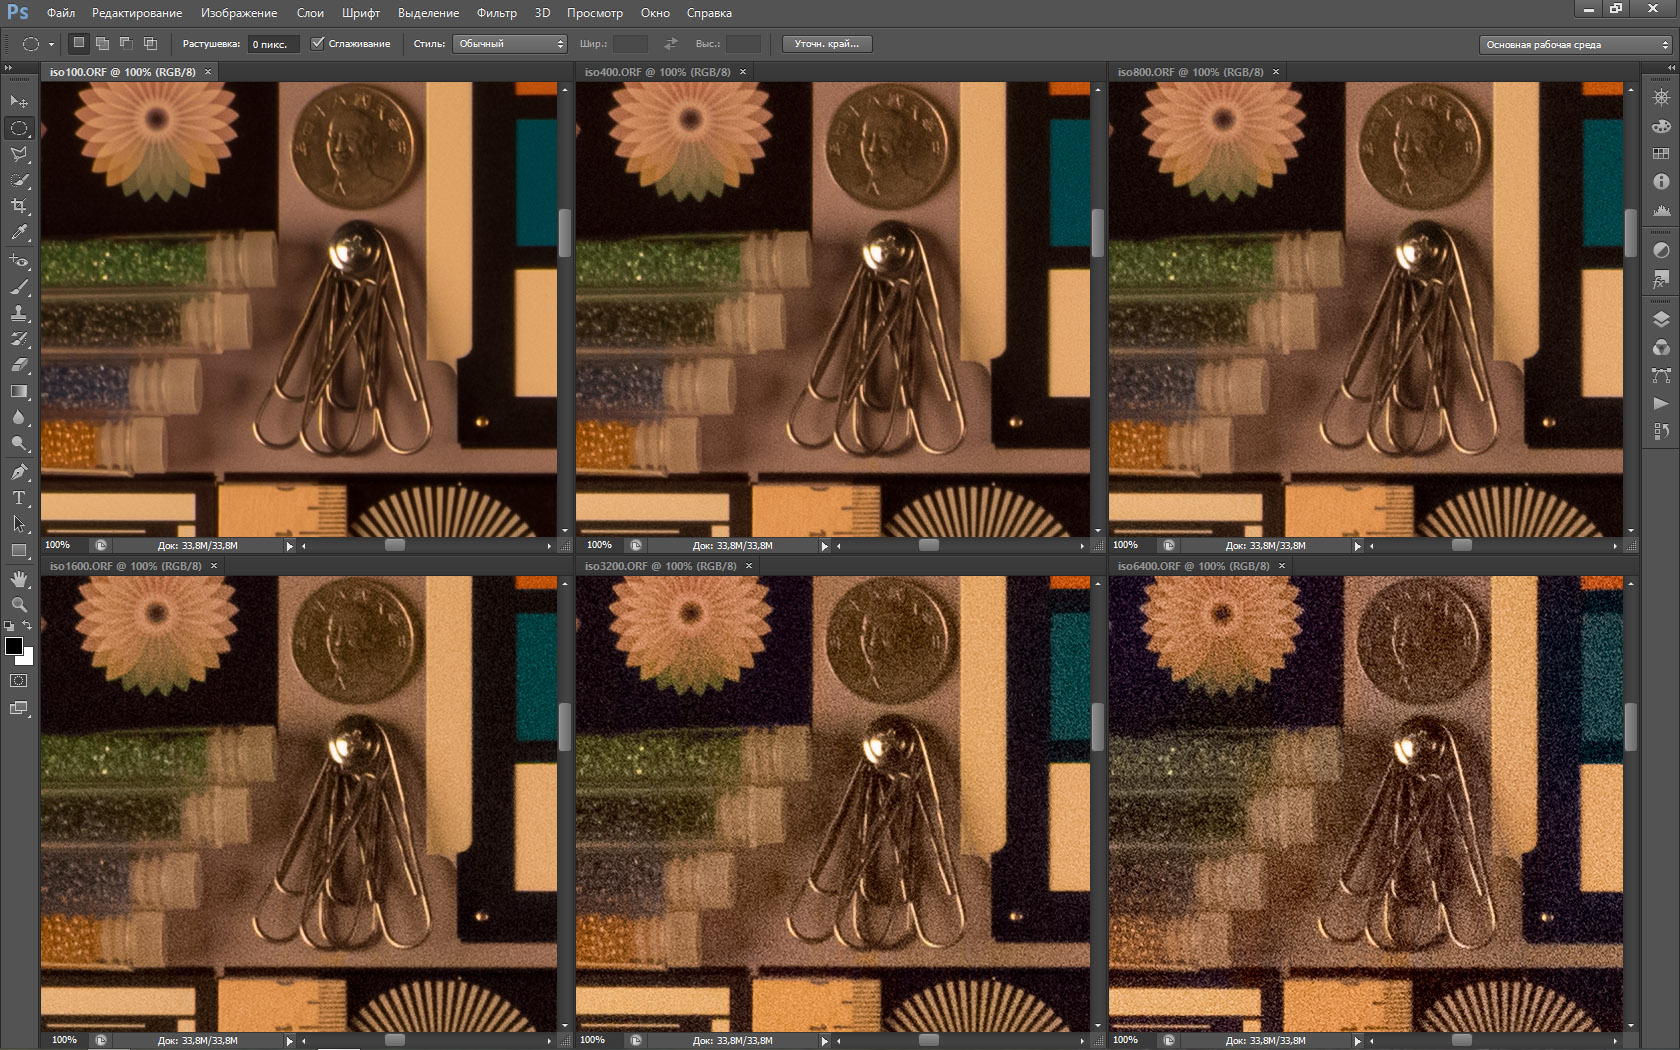The width and height of the screenshot is (1680, 1050).
Task: Open status bar menu arrow in iso6400.ORF
Action: pos(1358,1041)
